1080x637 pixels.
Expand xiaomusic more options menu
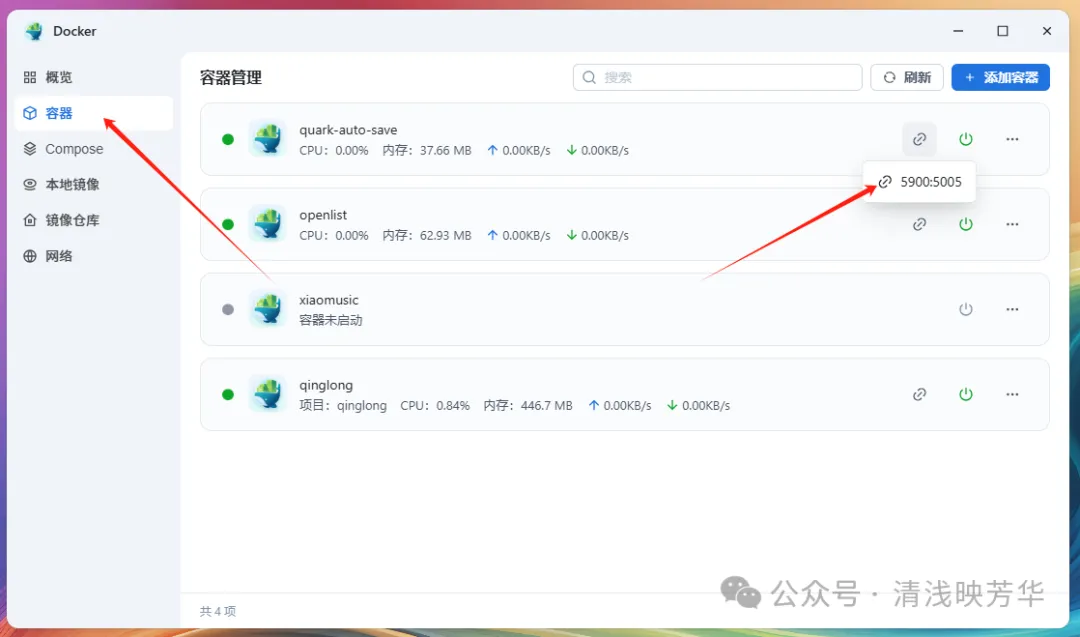(x=1012, y=309)
